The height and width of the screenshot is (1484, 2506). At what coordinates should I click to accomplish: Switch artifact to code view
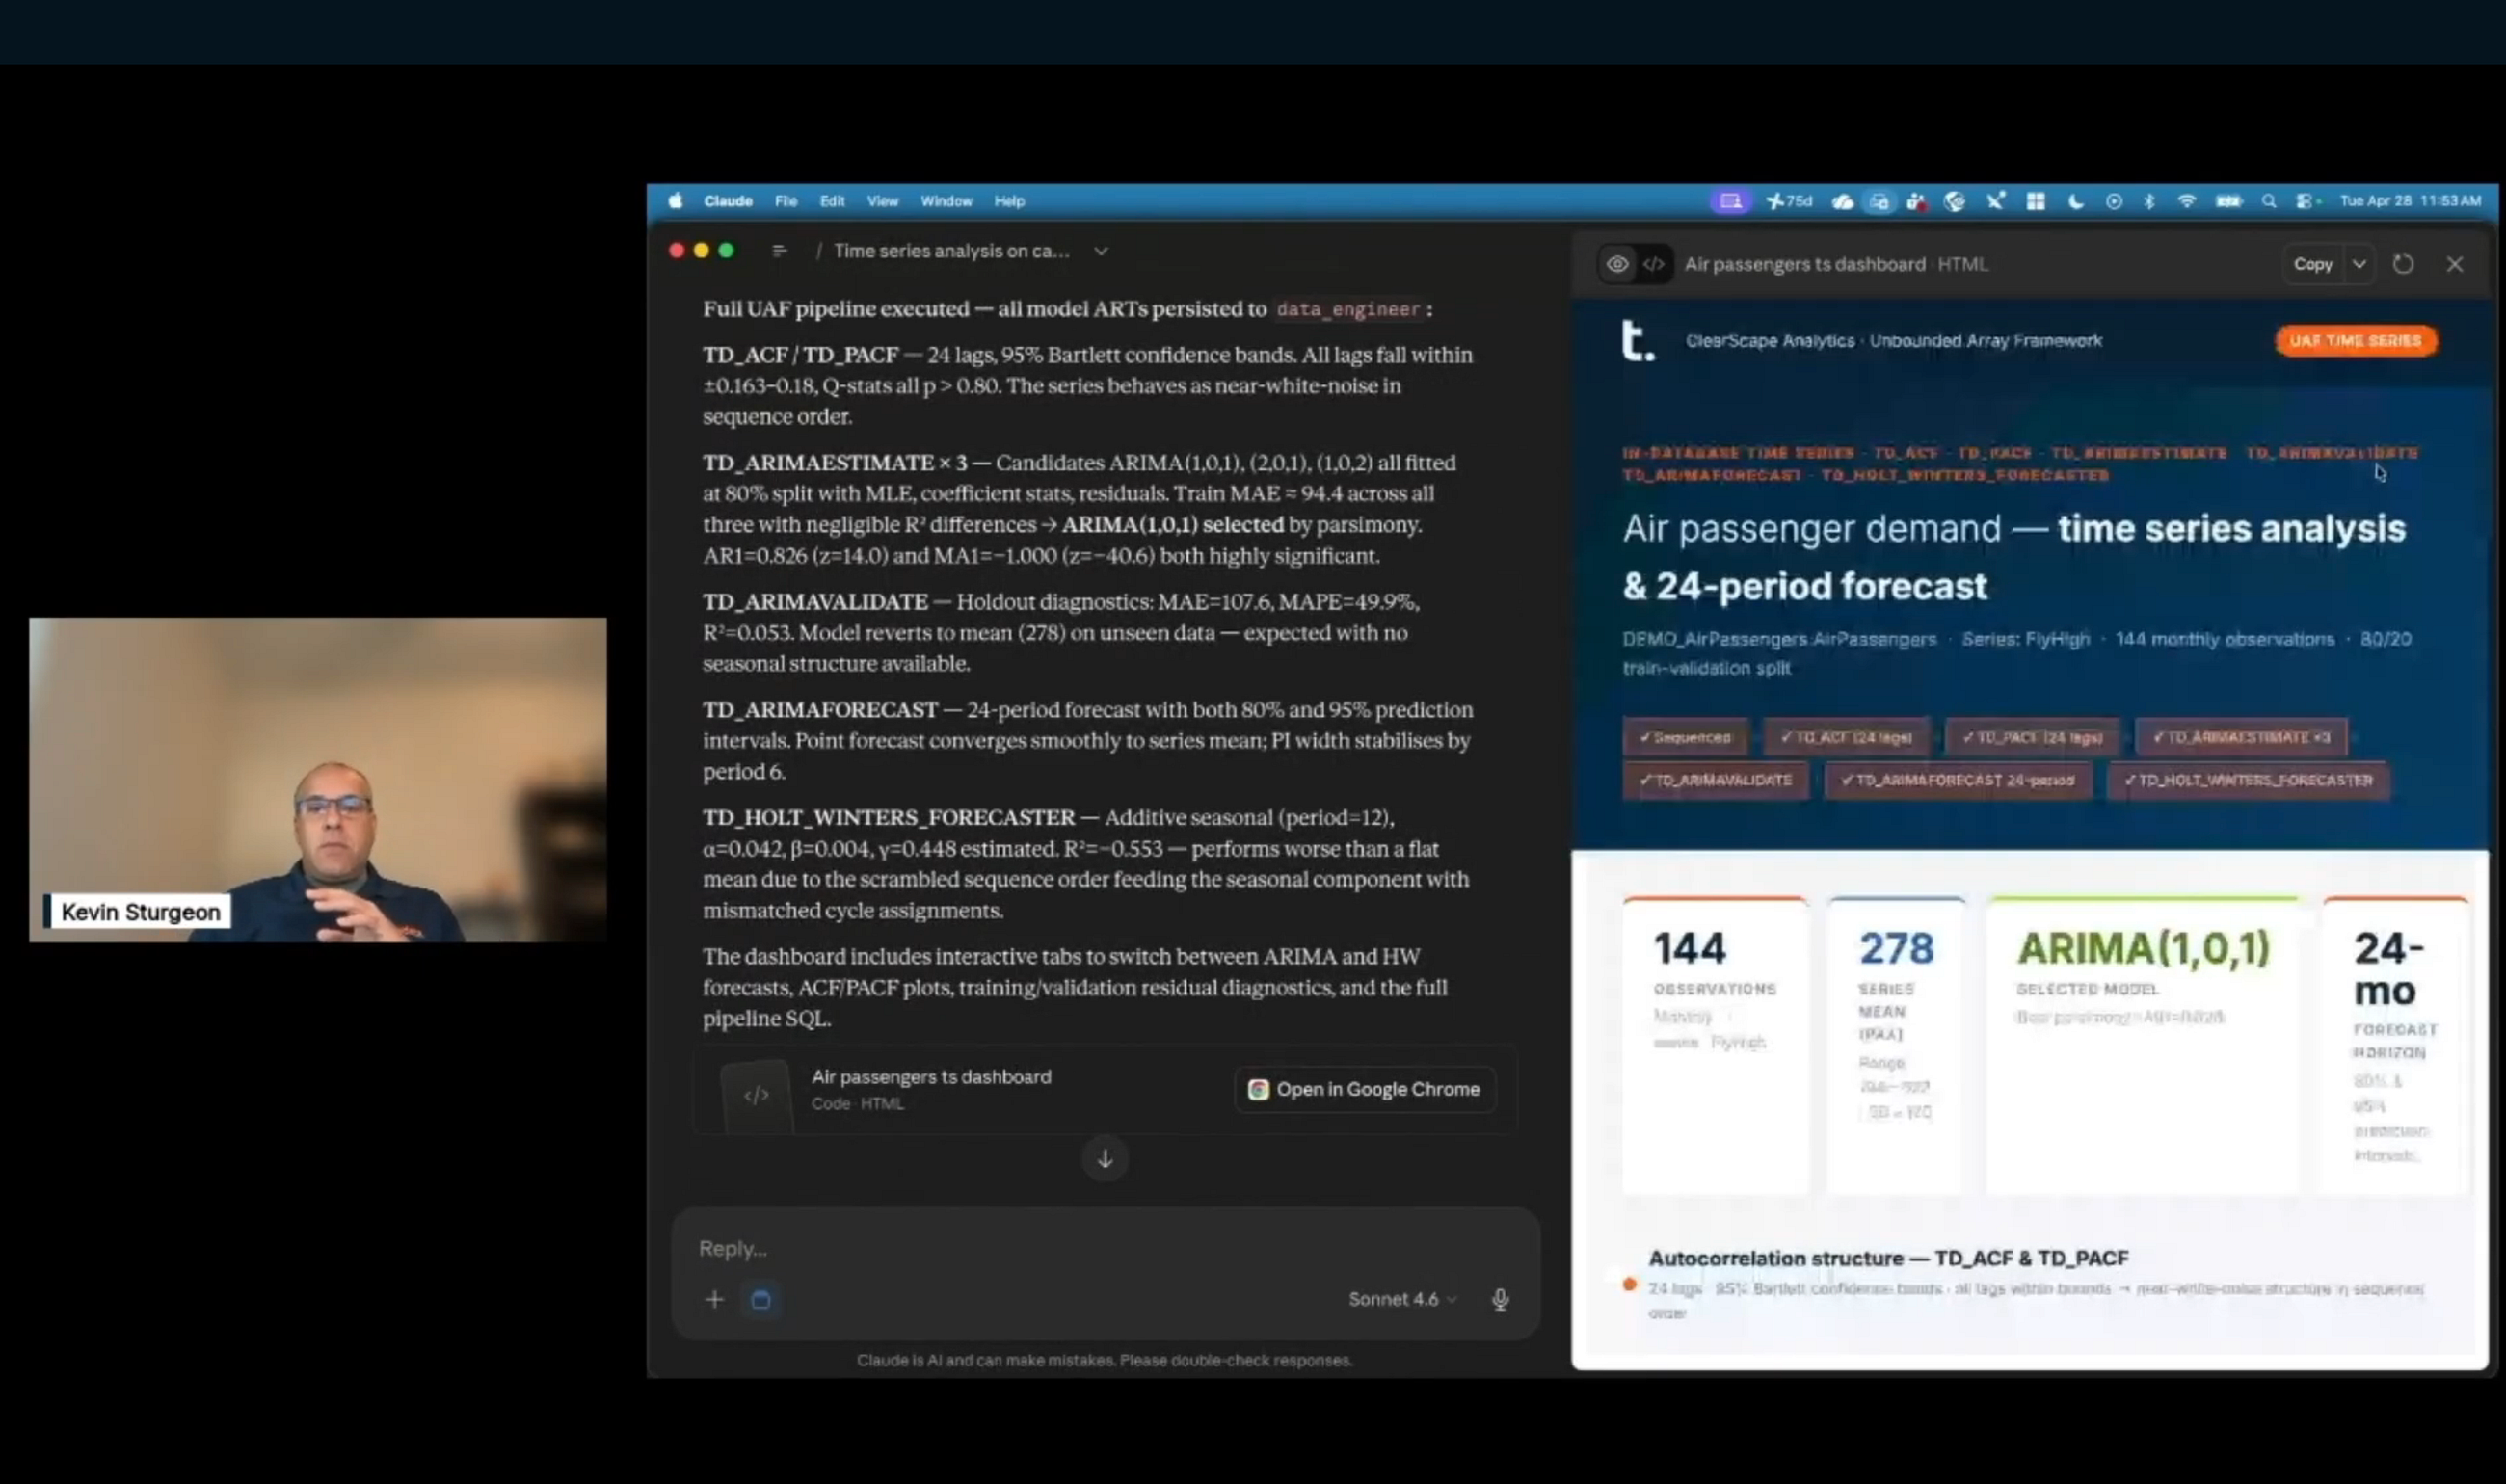point(1653,264)
